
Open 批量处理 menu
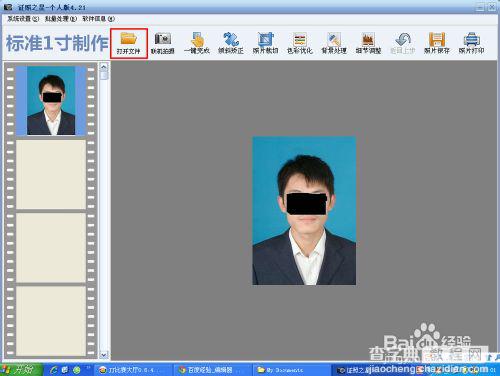click(x=61, y=19)
